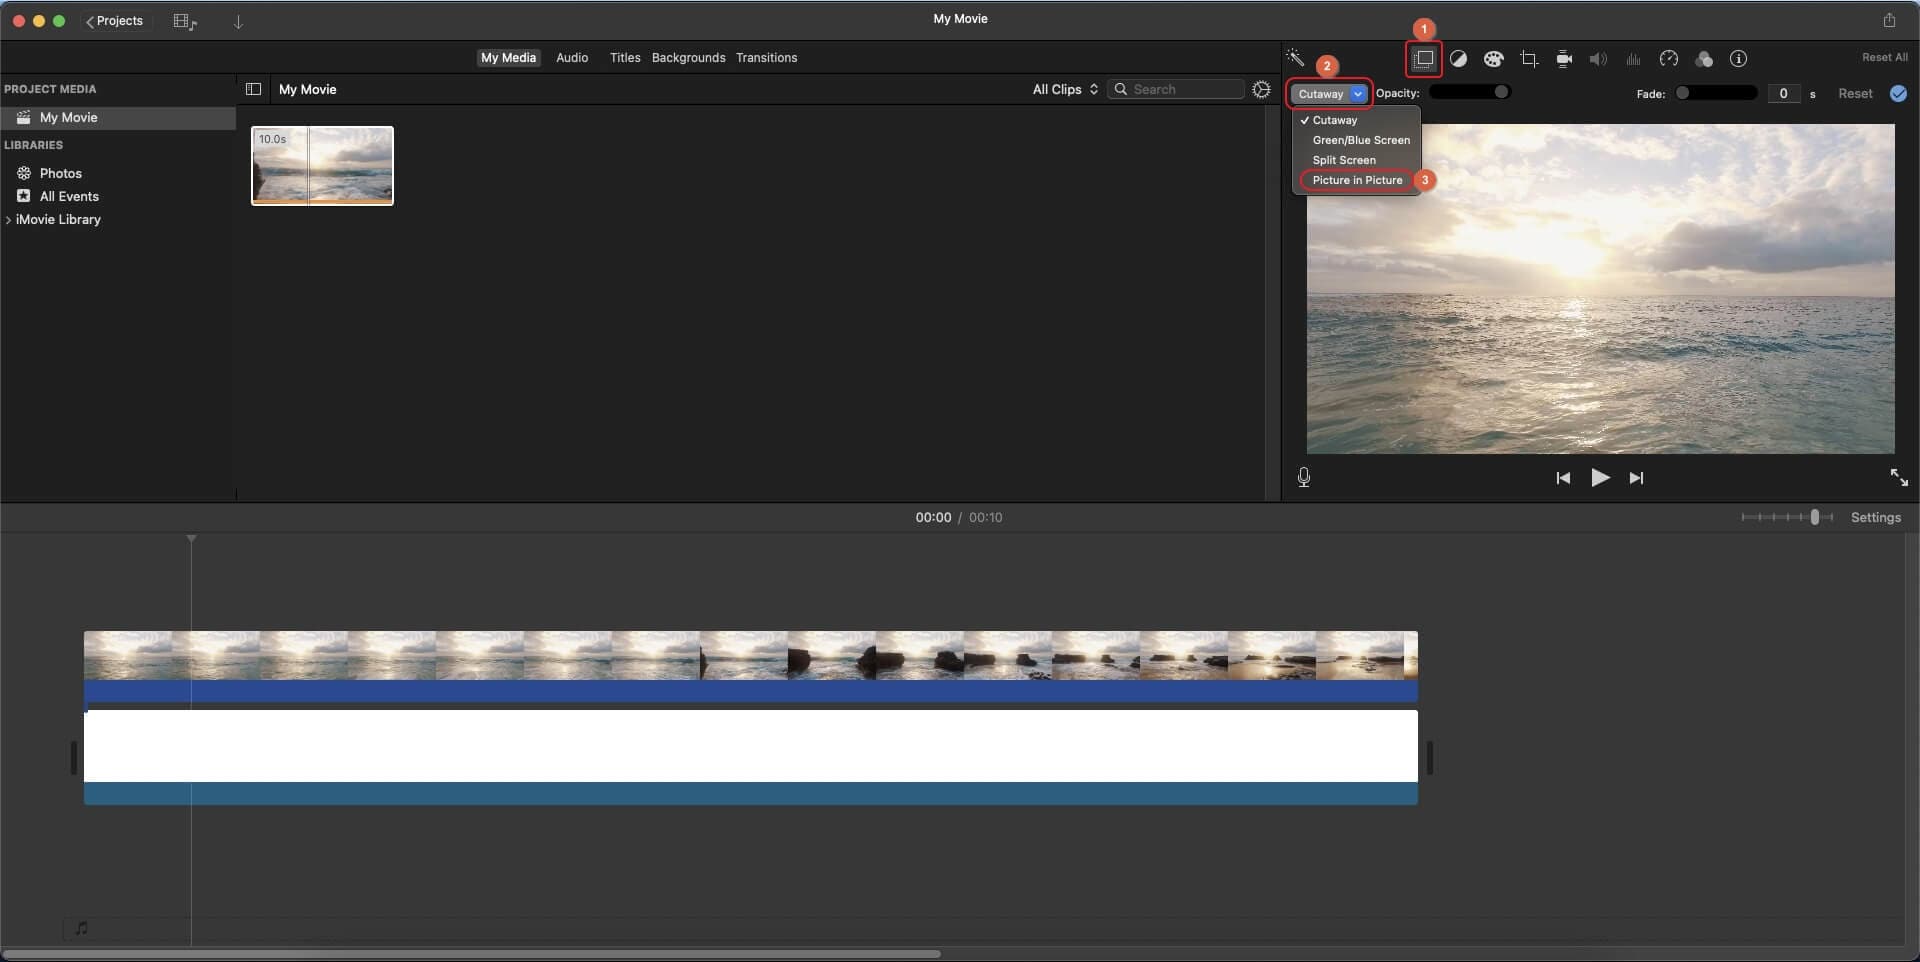The height and width of the screenshot is (962, 1920).
Task: Open the video overlay settings icon
Action: 1423,58
